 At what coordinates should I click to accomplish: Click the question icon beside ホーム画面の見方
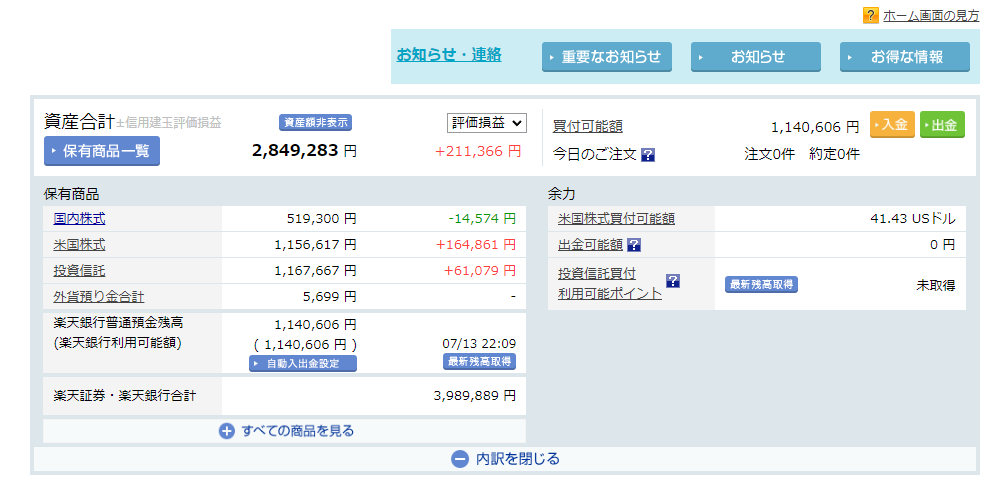point(870,15)
